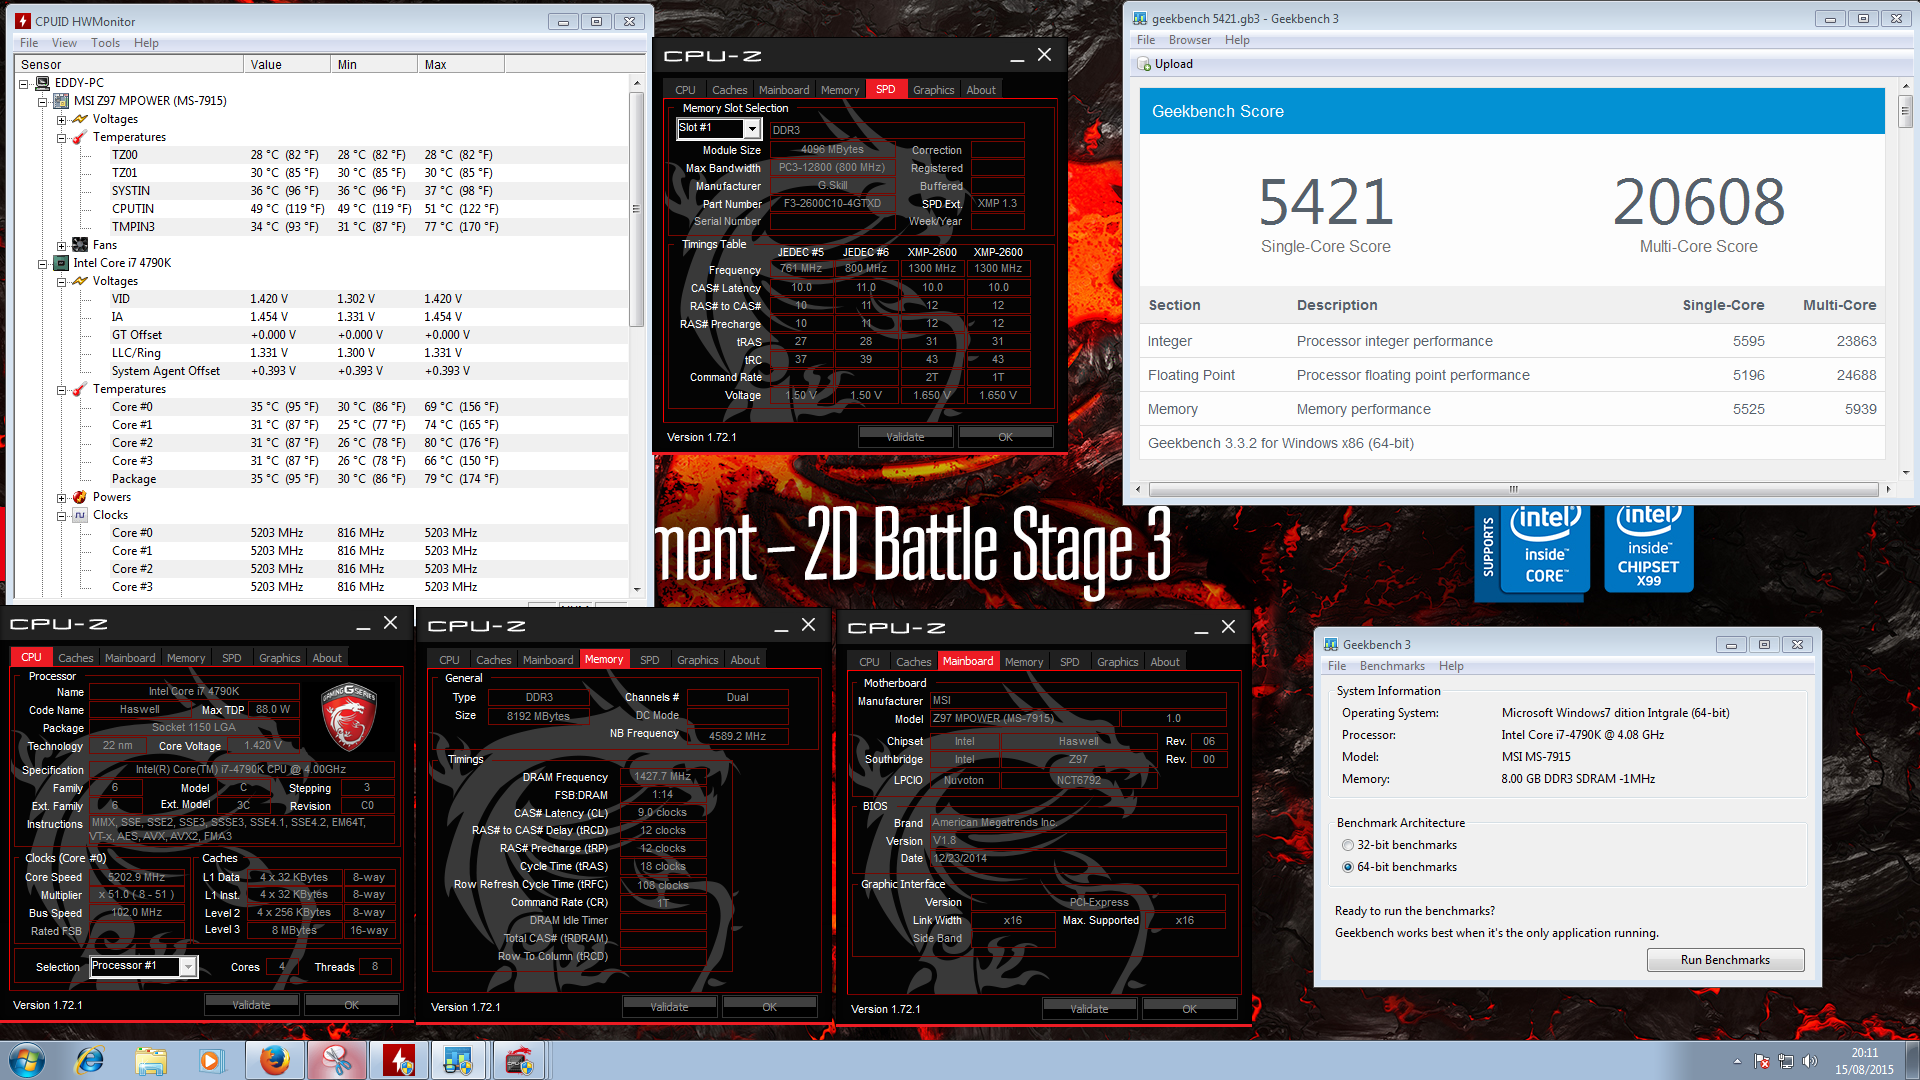Viewport: 1920px width, 1080px height.
Task: Open Windows Explorer folder in the taskbar
Action: click(151, 1060)
